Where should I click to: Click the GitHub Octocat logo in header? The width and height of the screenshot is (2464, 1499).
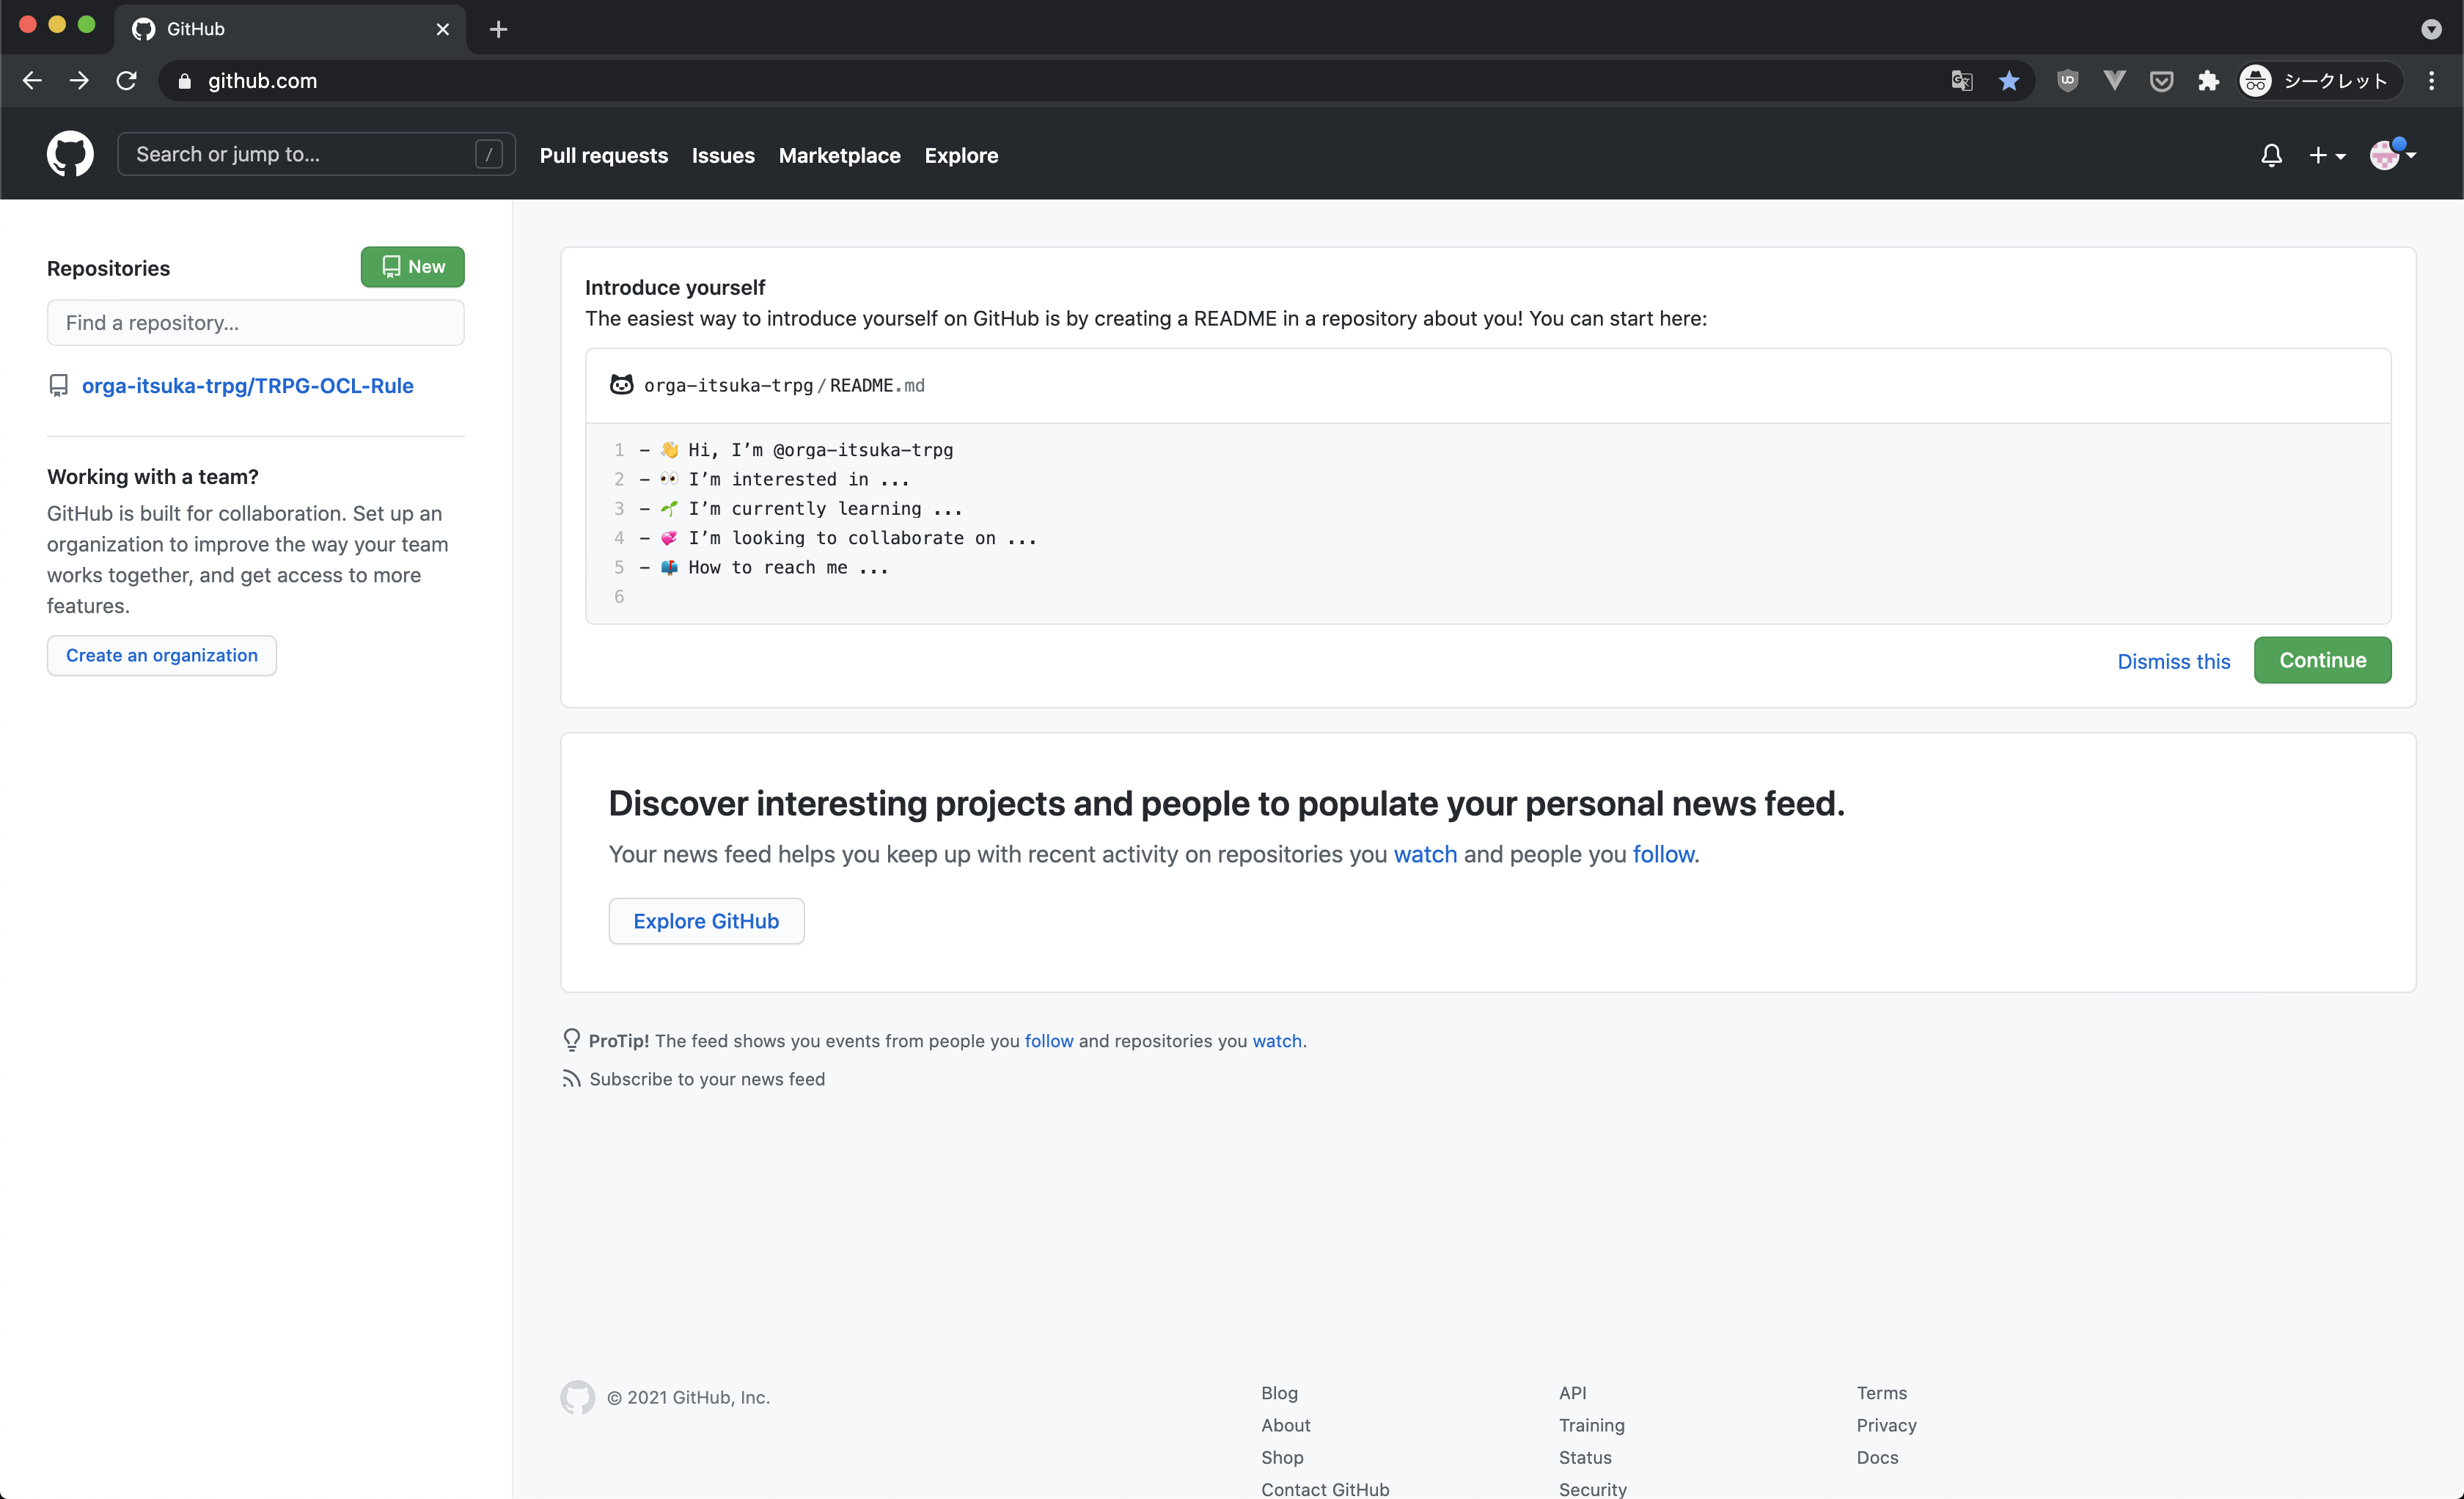[x=70, y=154]
